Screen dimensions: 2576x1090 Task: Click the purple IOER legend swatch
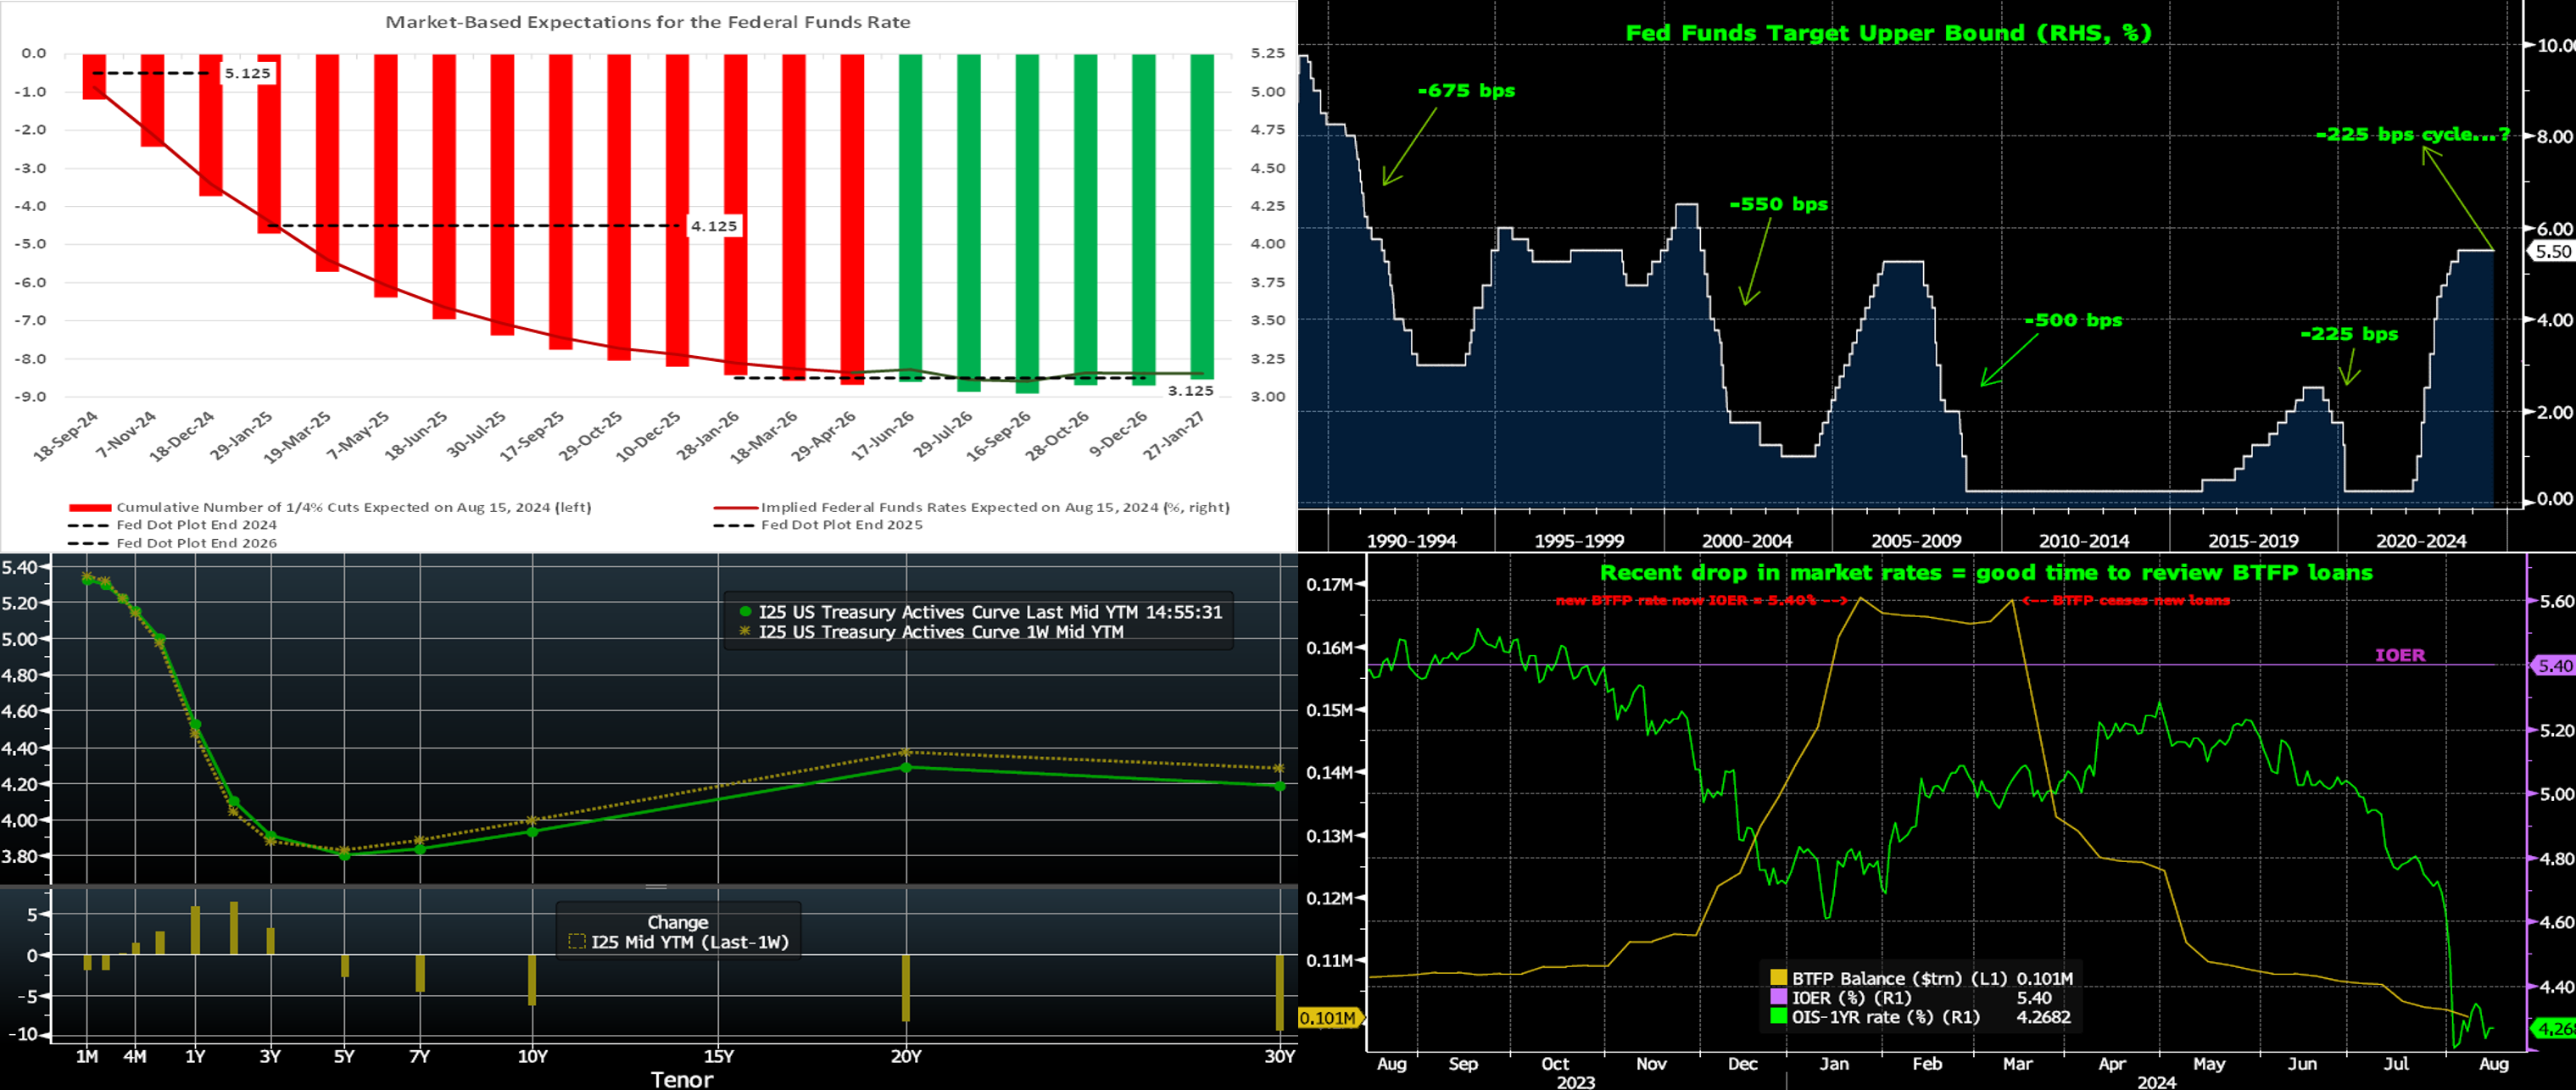[1778, 998]
